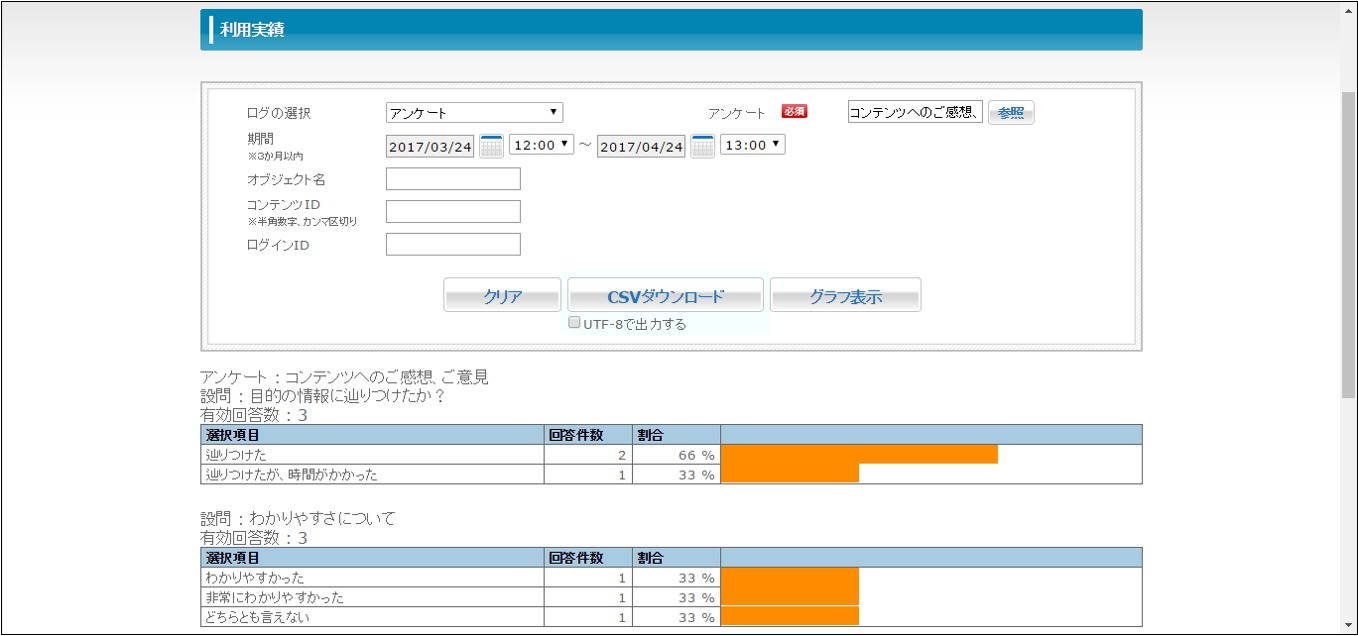The height and width of the screenshot is (636, 1358).
Task: Click the end date field 2017/04/24
Action: click(x=641, y=147)
